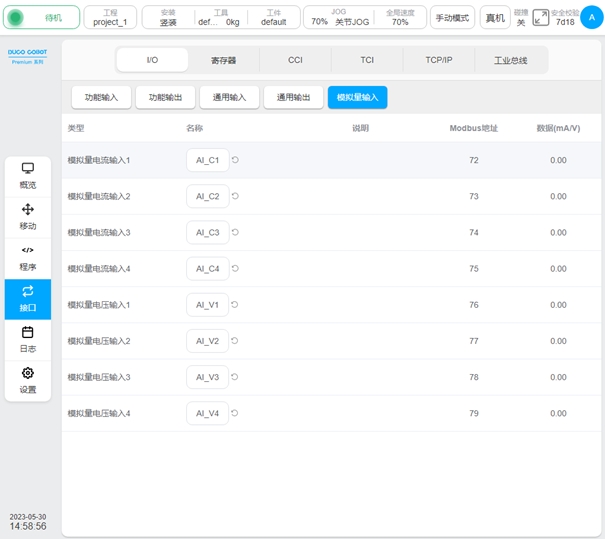Click the safety checksum icon 7d18

click(541, 17)
